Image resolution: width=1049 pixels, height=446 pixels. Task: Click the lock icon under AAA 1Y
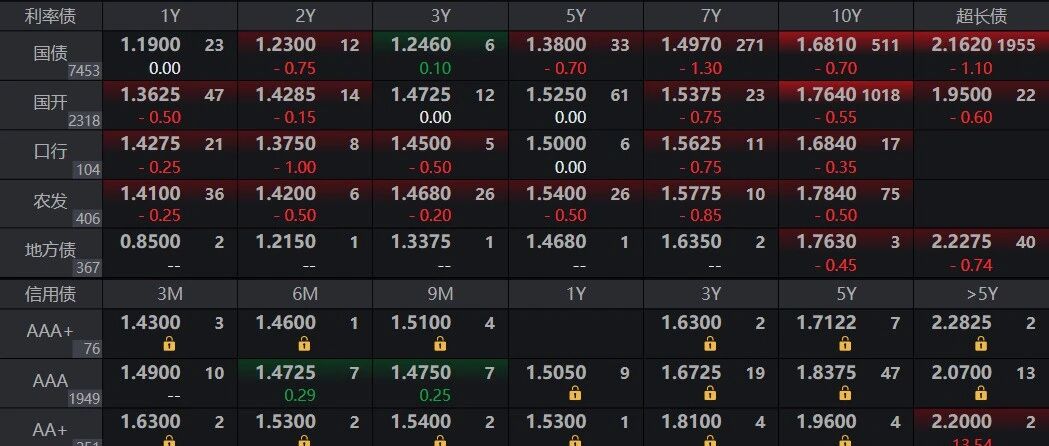point(575,394)
